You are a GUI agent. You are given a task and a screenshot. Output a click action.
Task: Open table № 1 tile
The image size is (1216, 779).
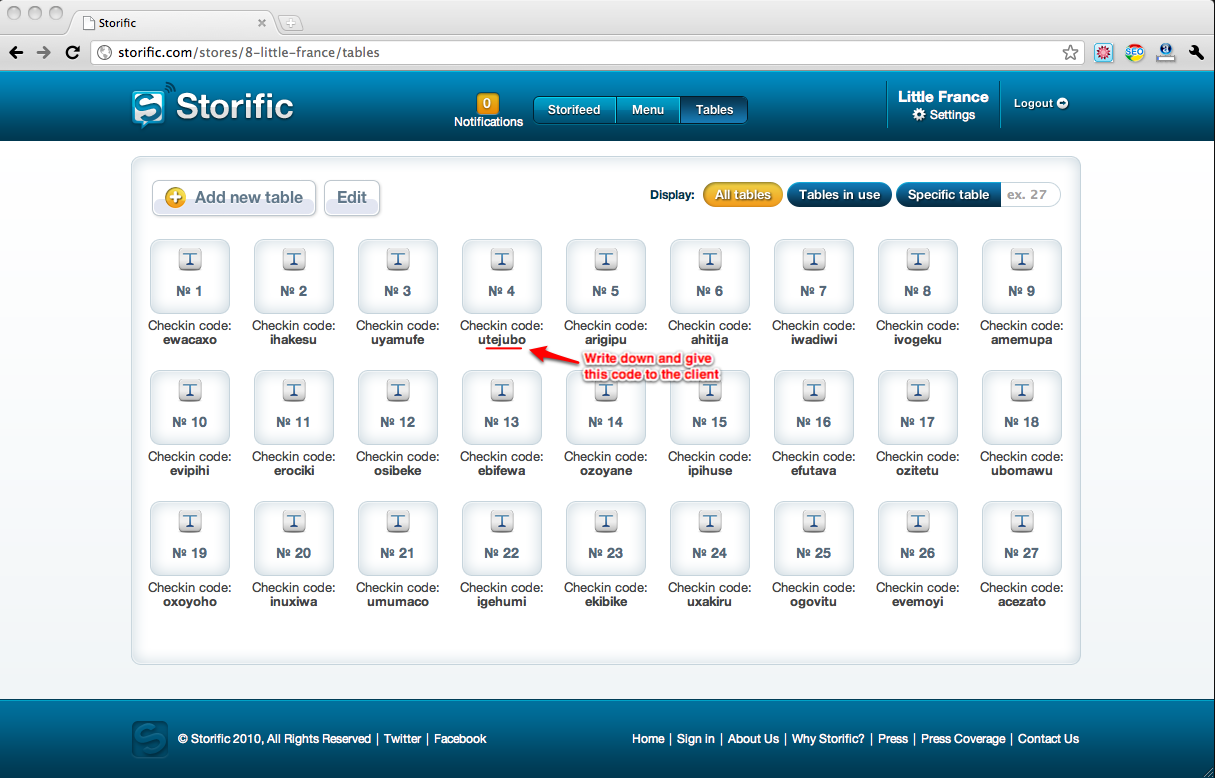tap(189, 277)
